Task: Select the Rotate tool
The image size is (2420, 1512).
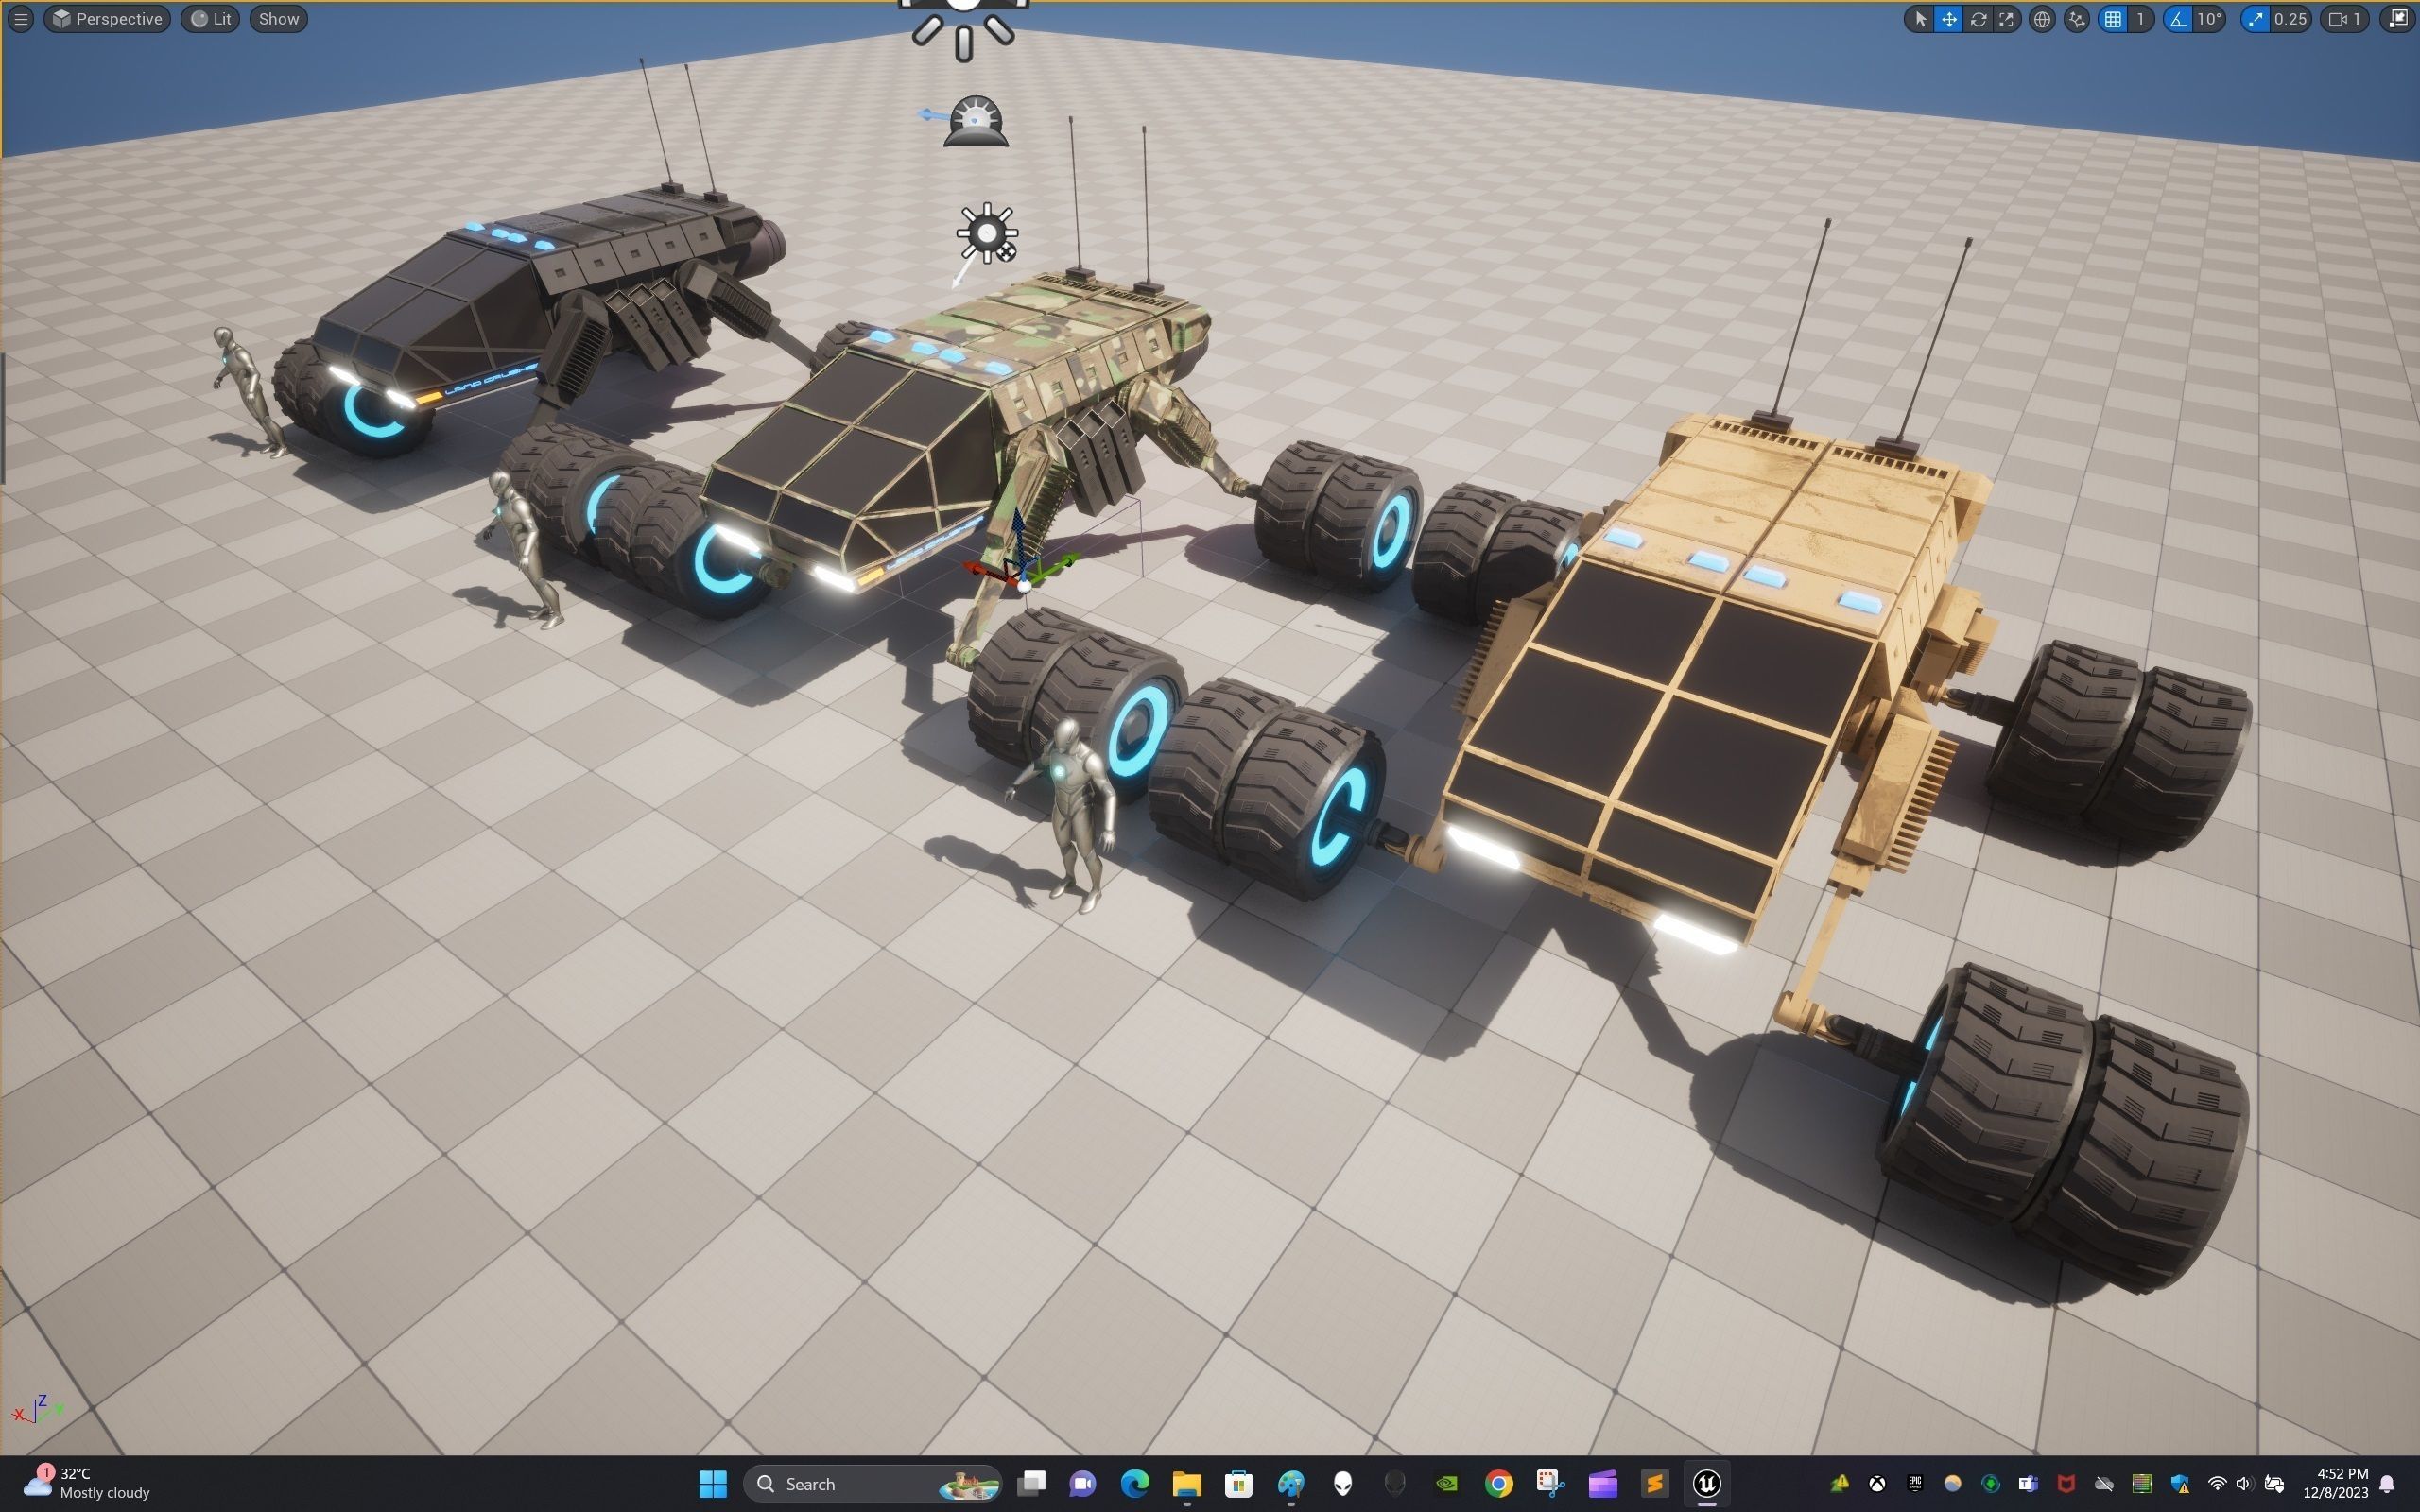Action: [x=1978, y=19]
